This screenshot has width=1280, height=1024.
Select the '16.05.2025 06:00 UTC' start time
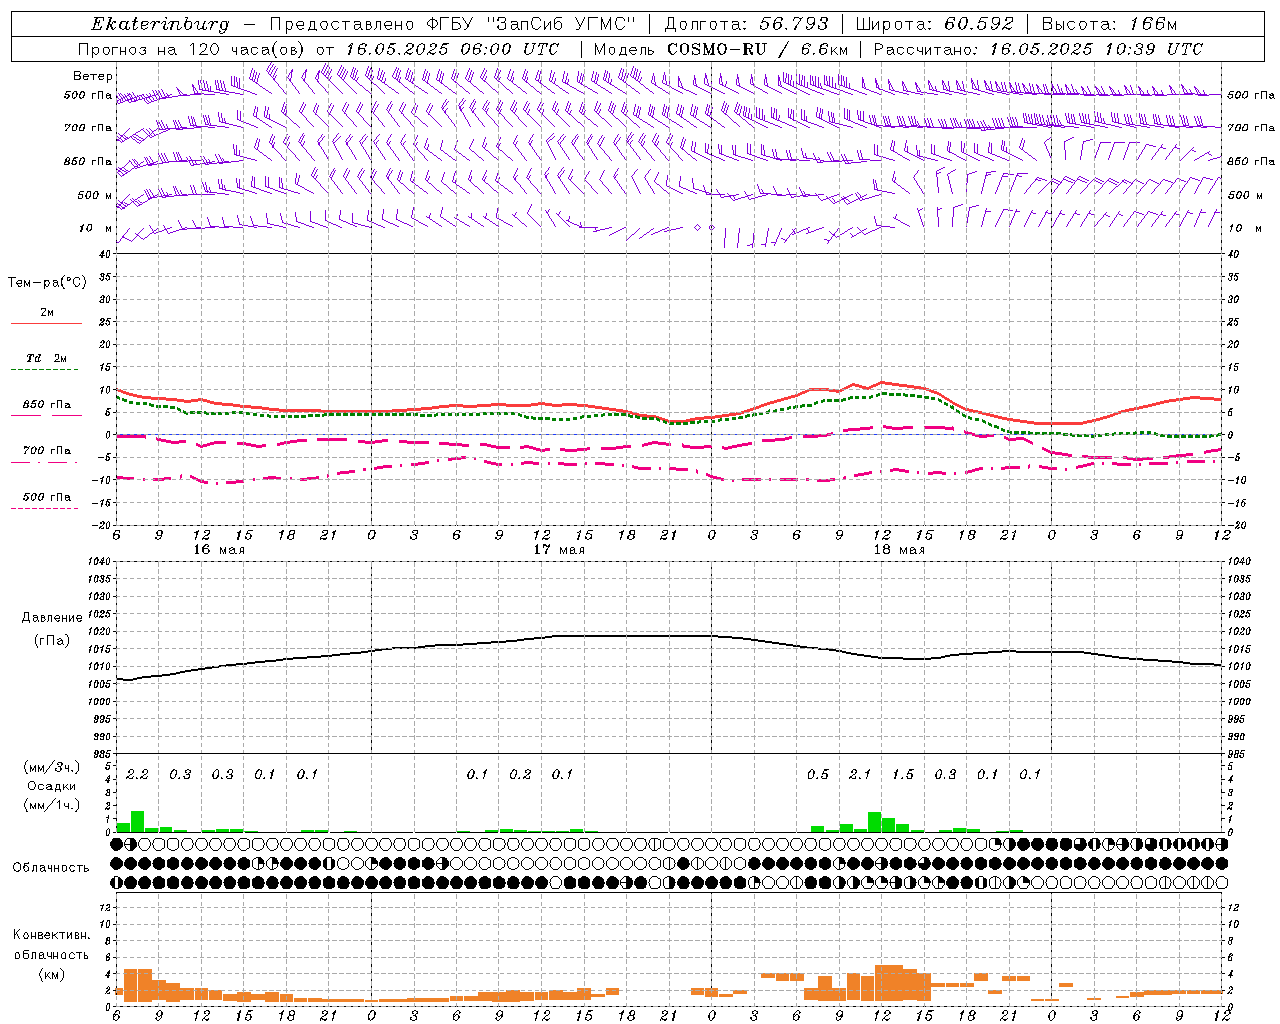pos(452,49)
